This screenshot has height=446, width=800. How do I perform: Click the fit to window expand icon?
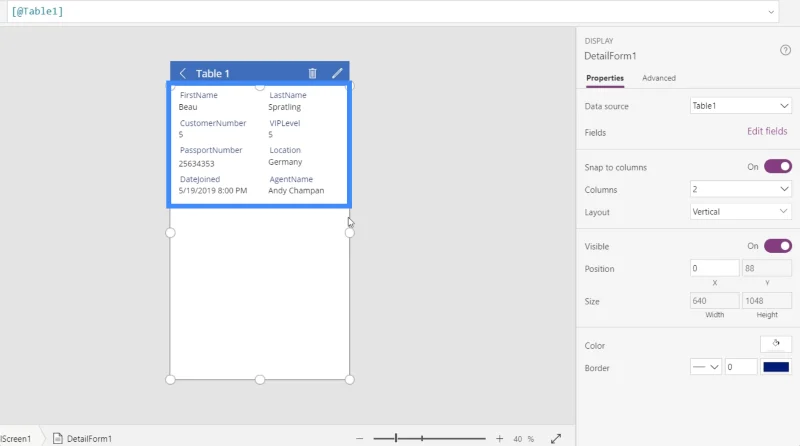tap(556, 439)
